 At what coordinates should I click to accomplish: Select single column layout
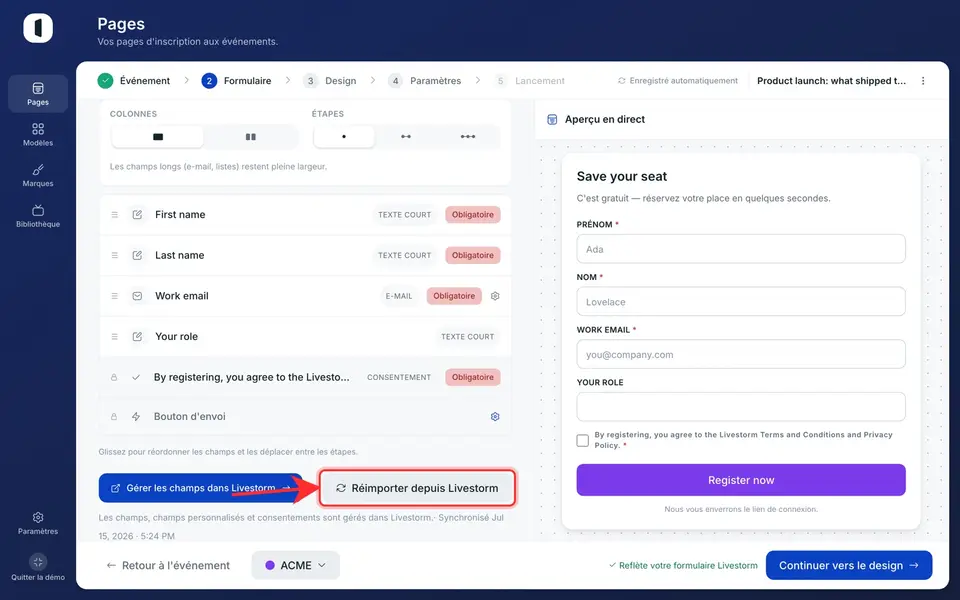click(158, 137)
